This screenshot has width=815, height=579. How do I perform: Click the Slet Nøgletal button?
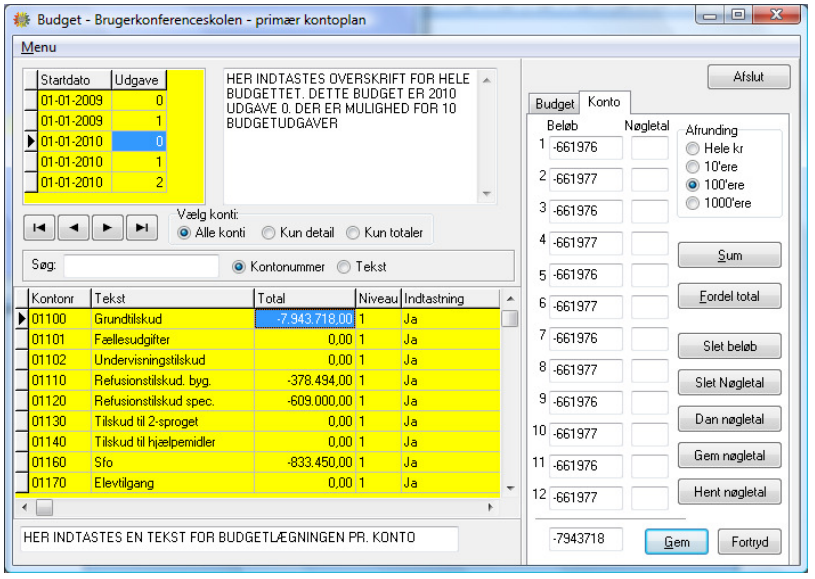(730, 383)
